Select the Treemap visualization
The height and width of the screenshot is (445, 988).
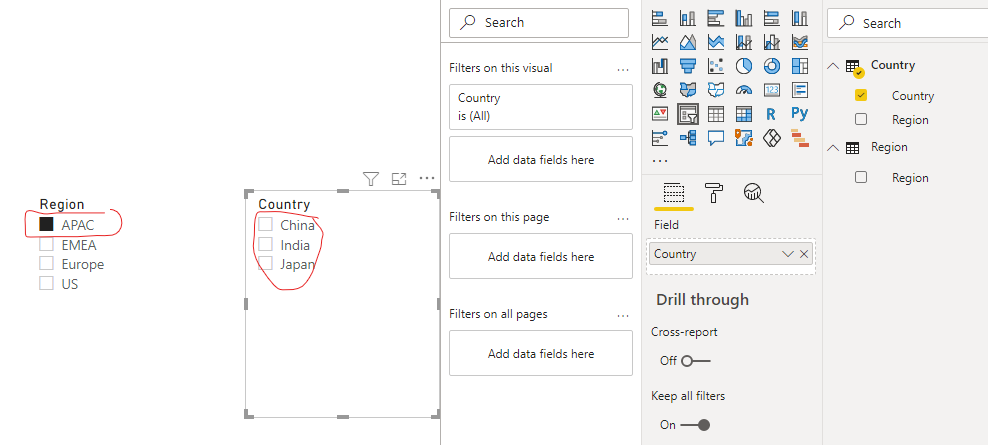(x=800, y=66)
